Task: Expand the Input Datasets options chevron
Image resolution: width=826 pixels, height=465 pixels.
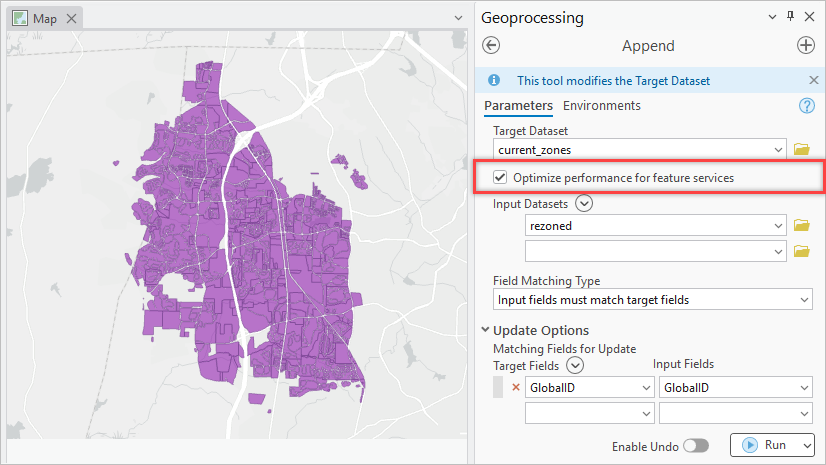Action: pyautogui.click(x=585, y=203)
